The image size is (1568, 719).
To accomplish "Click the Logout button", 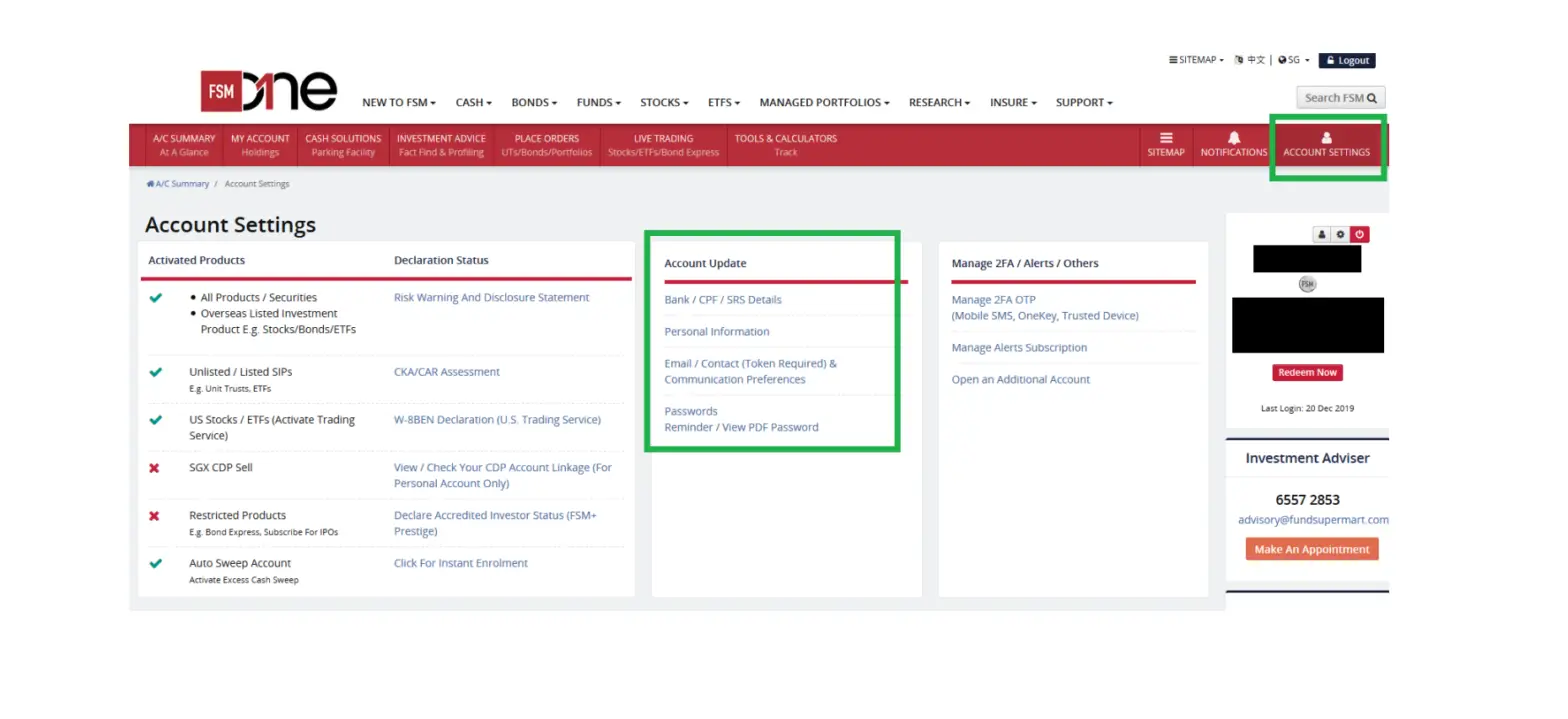I will point(1347,60).
